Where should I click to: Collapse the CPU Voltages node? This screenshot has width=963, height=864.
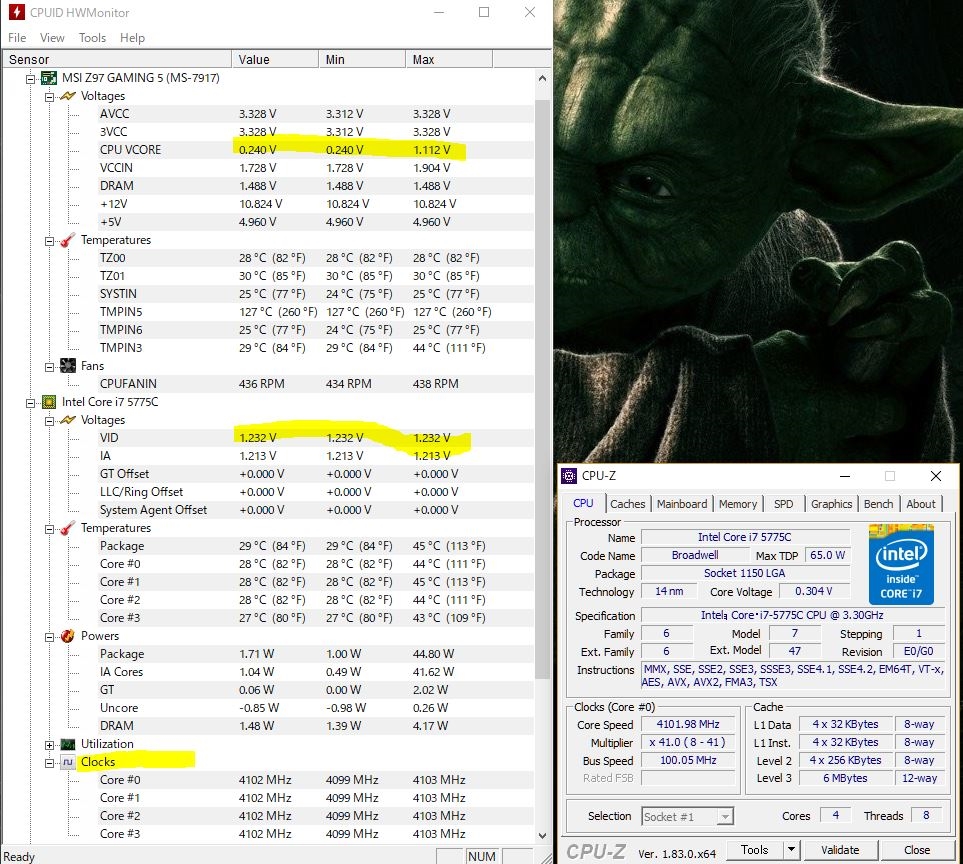click(49, 421)
